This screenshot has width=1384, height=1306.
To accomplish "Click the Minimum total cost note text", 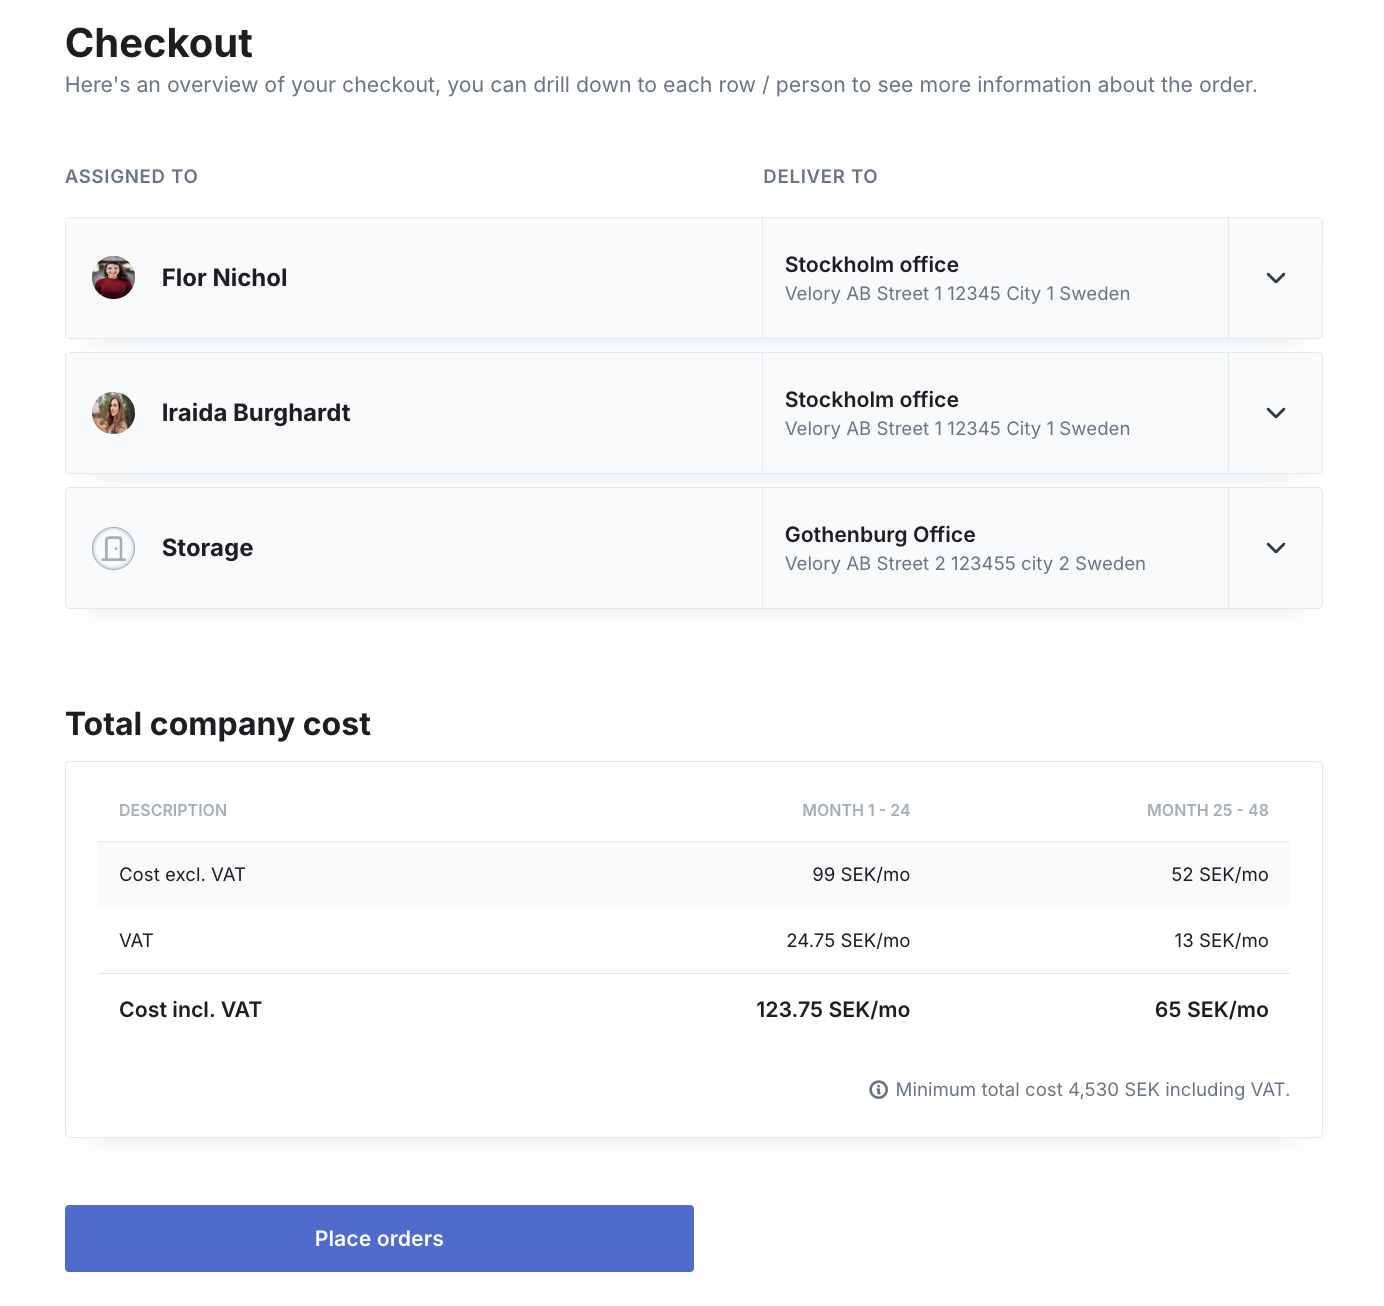I will [1093, 1090].
